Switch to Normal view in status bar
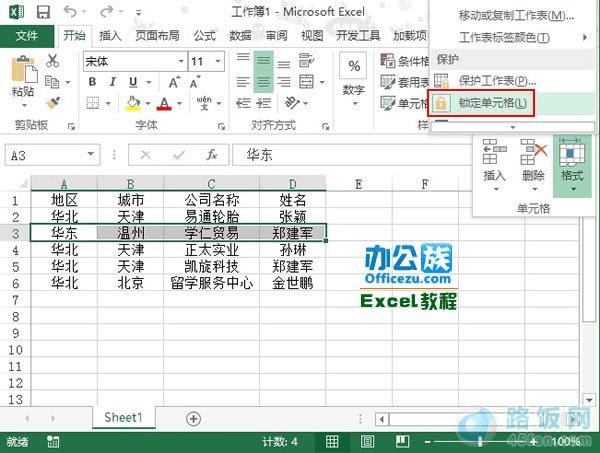 pyautogui.click(x=332, y=442)
